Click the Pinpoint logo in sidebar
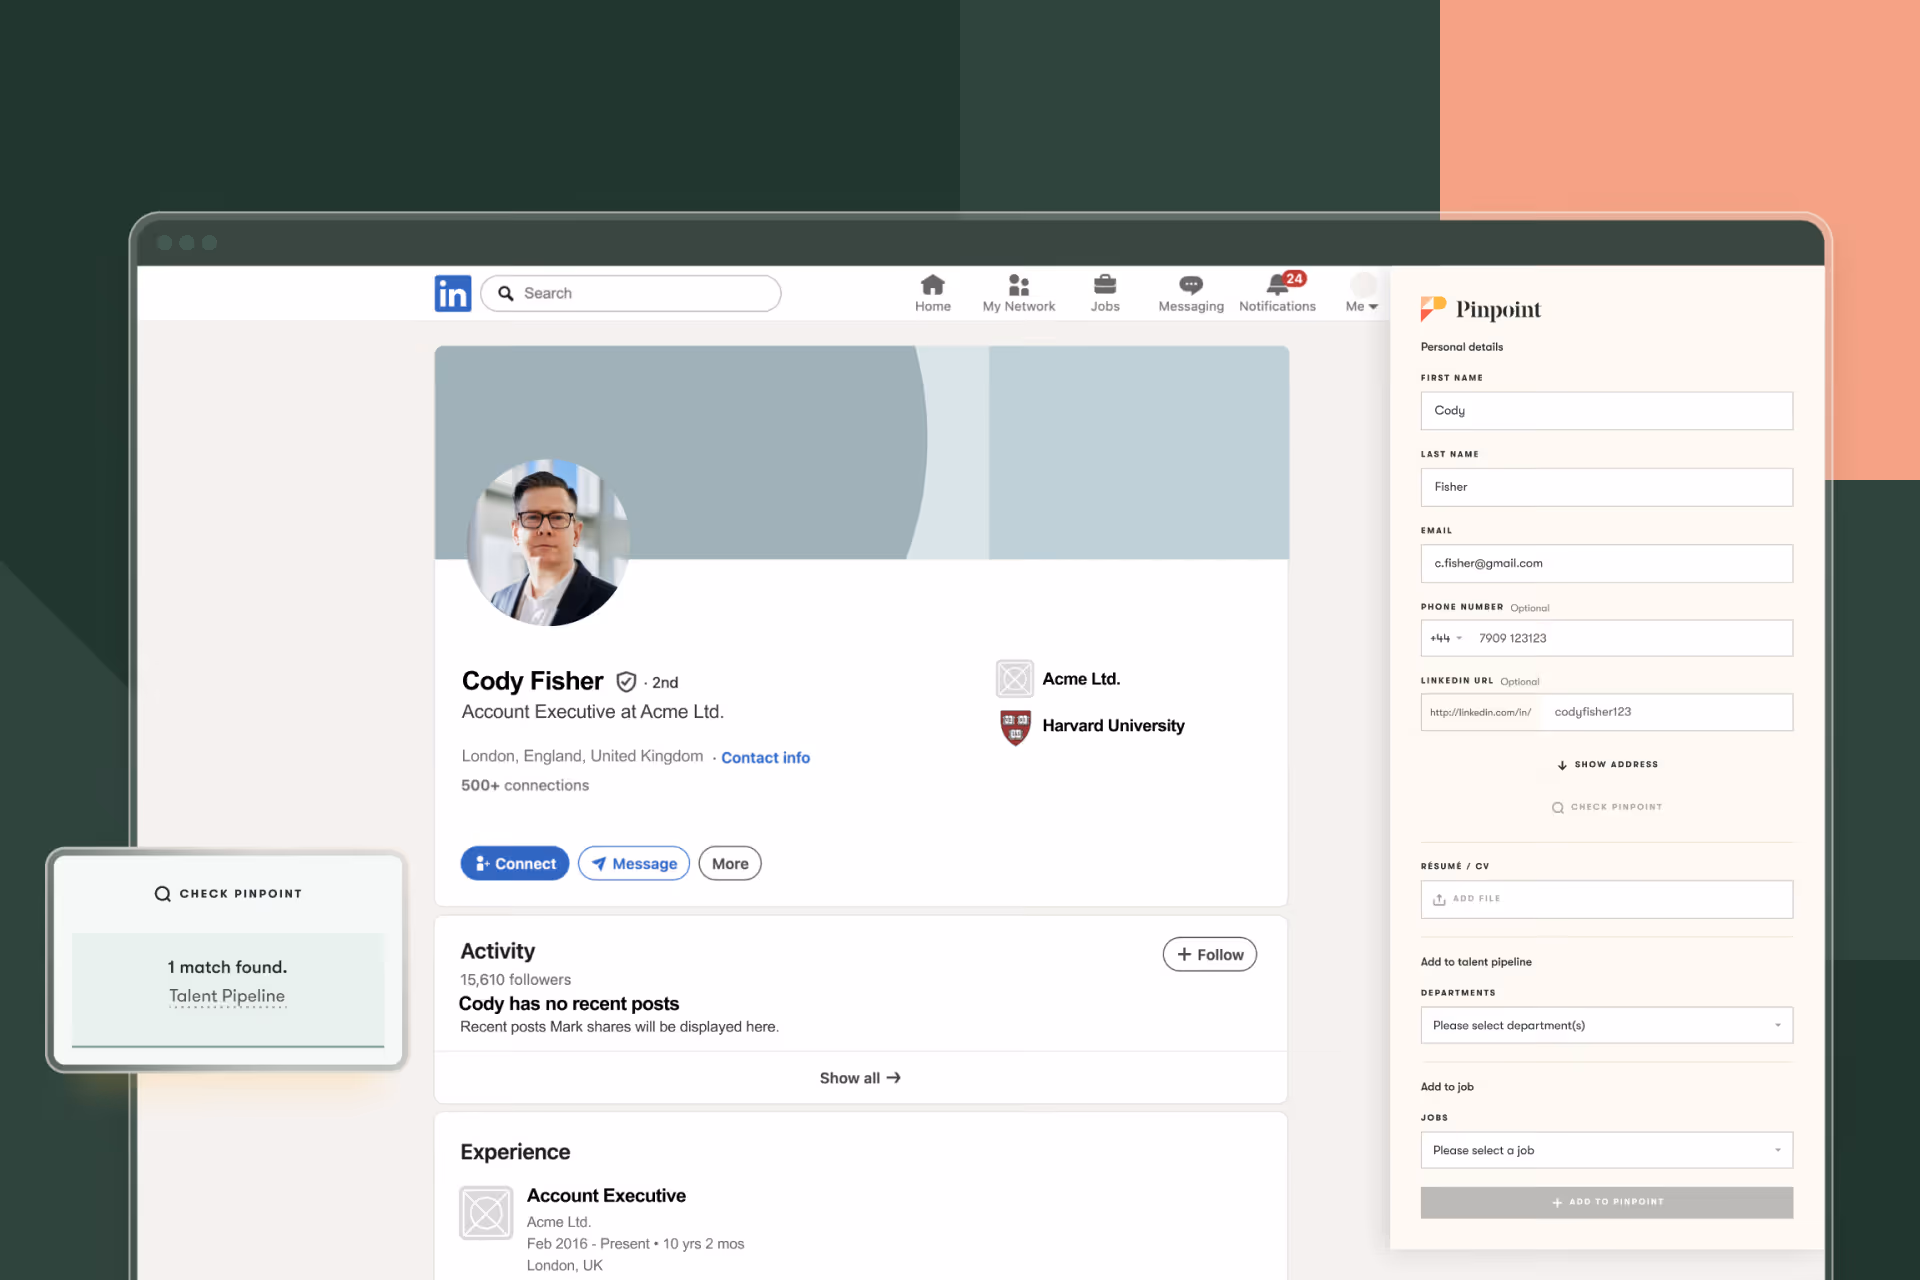Image resolution: width=1920 pixels, height=1280 pixels. point(1481,309)
